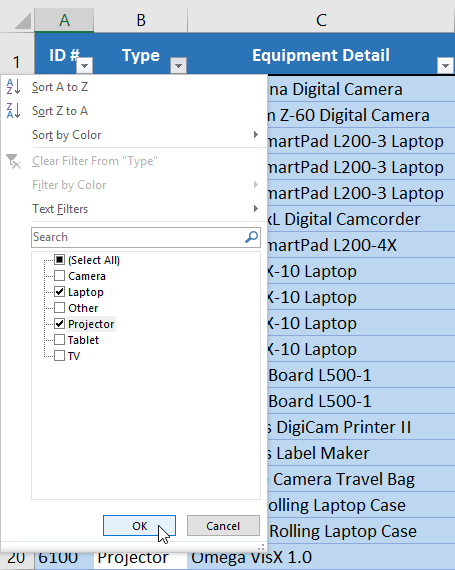Check the Camera checkbox
455x570 pixels.
[x=60, y=276]
